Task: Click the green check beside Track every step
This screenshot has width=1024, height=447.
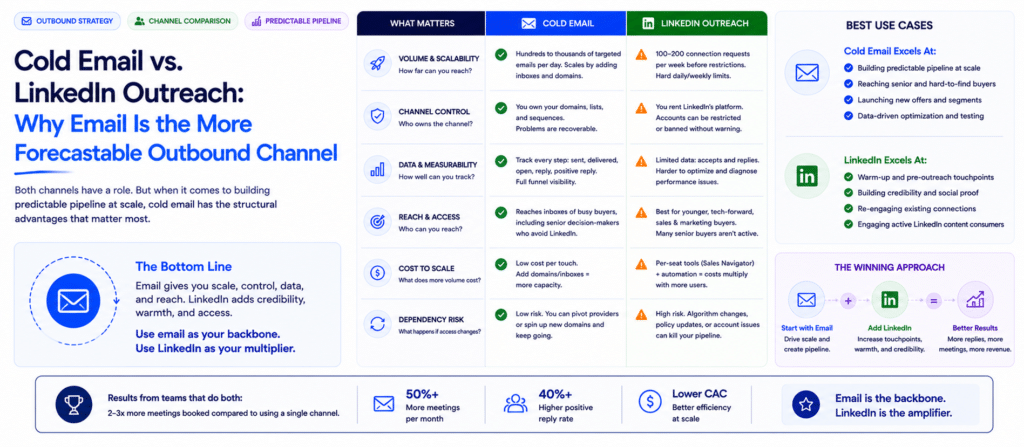Action: click(501, 160)
